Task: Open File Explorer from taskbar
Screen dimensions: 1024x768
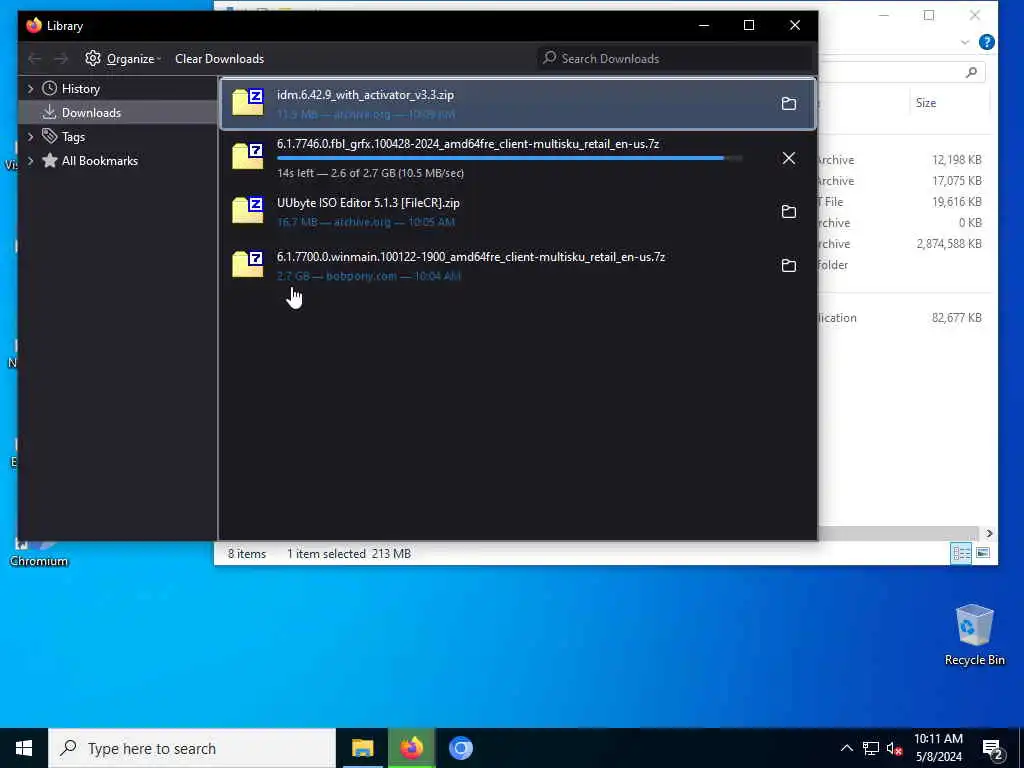Action: coord(362,748)
